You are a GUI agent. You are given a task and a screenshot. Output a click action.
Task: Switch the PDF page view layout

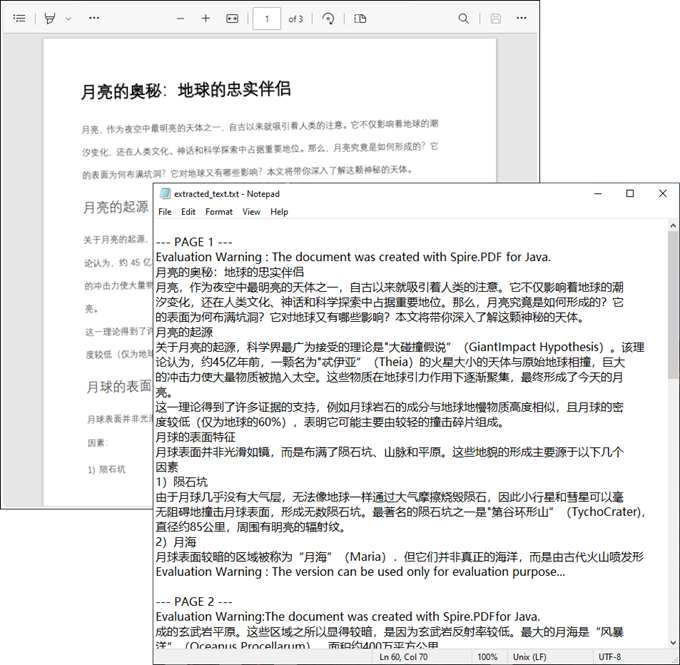pyautogui.click(x=360, y=18)
